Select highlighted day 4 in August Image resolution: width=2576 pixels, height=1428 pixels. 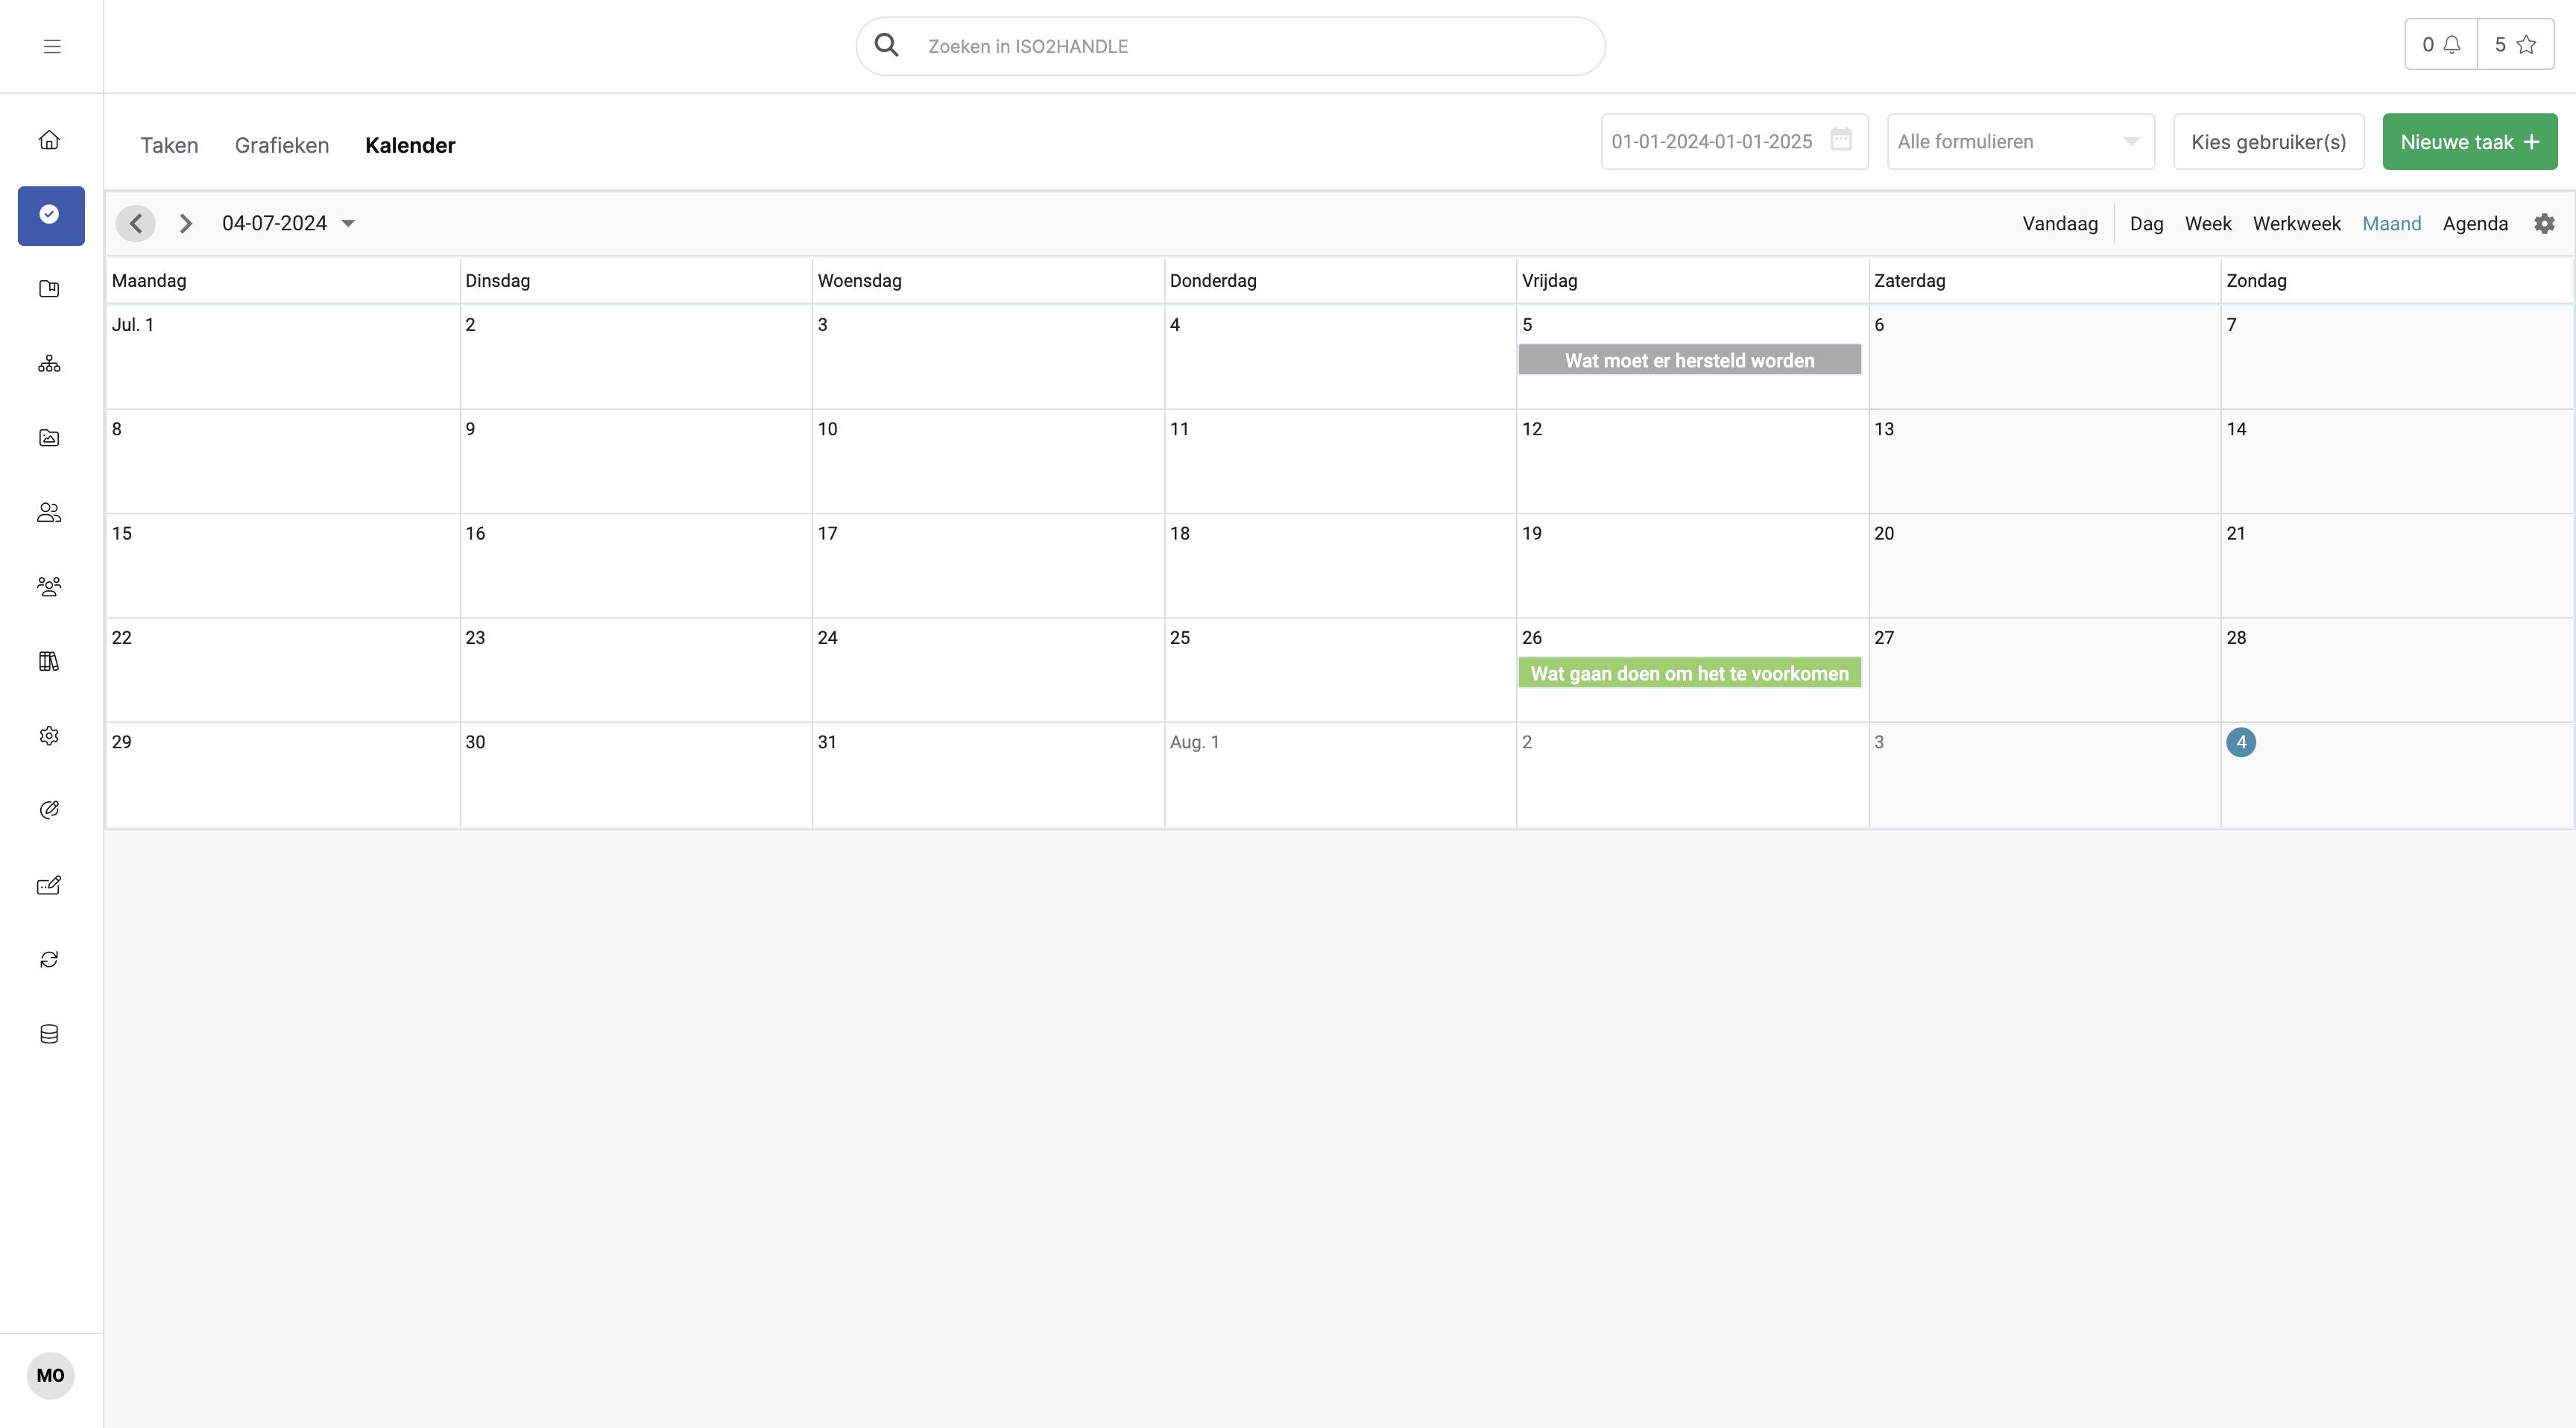[x=2240, y=742]
